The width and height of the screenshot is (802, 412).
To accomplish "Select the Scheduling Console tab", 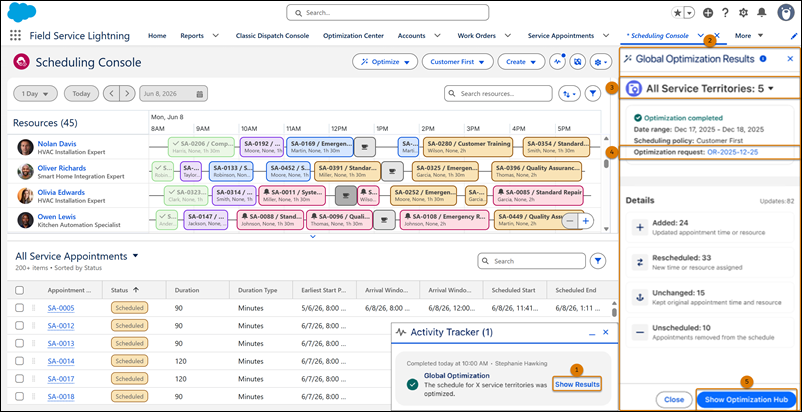I will pos(660,36).
